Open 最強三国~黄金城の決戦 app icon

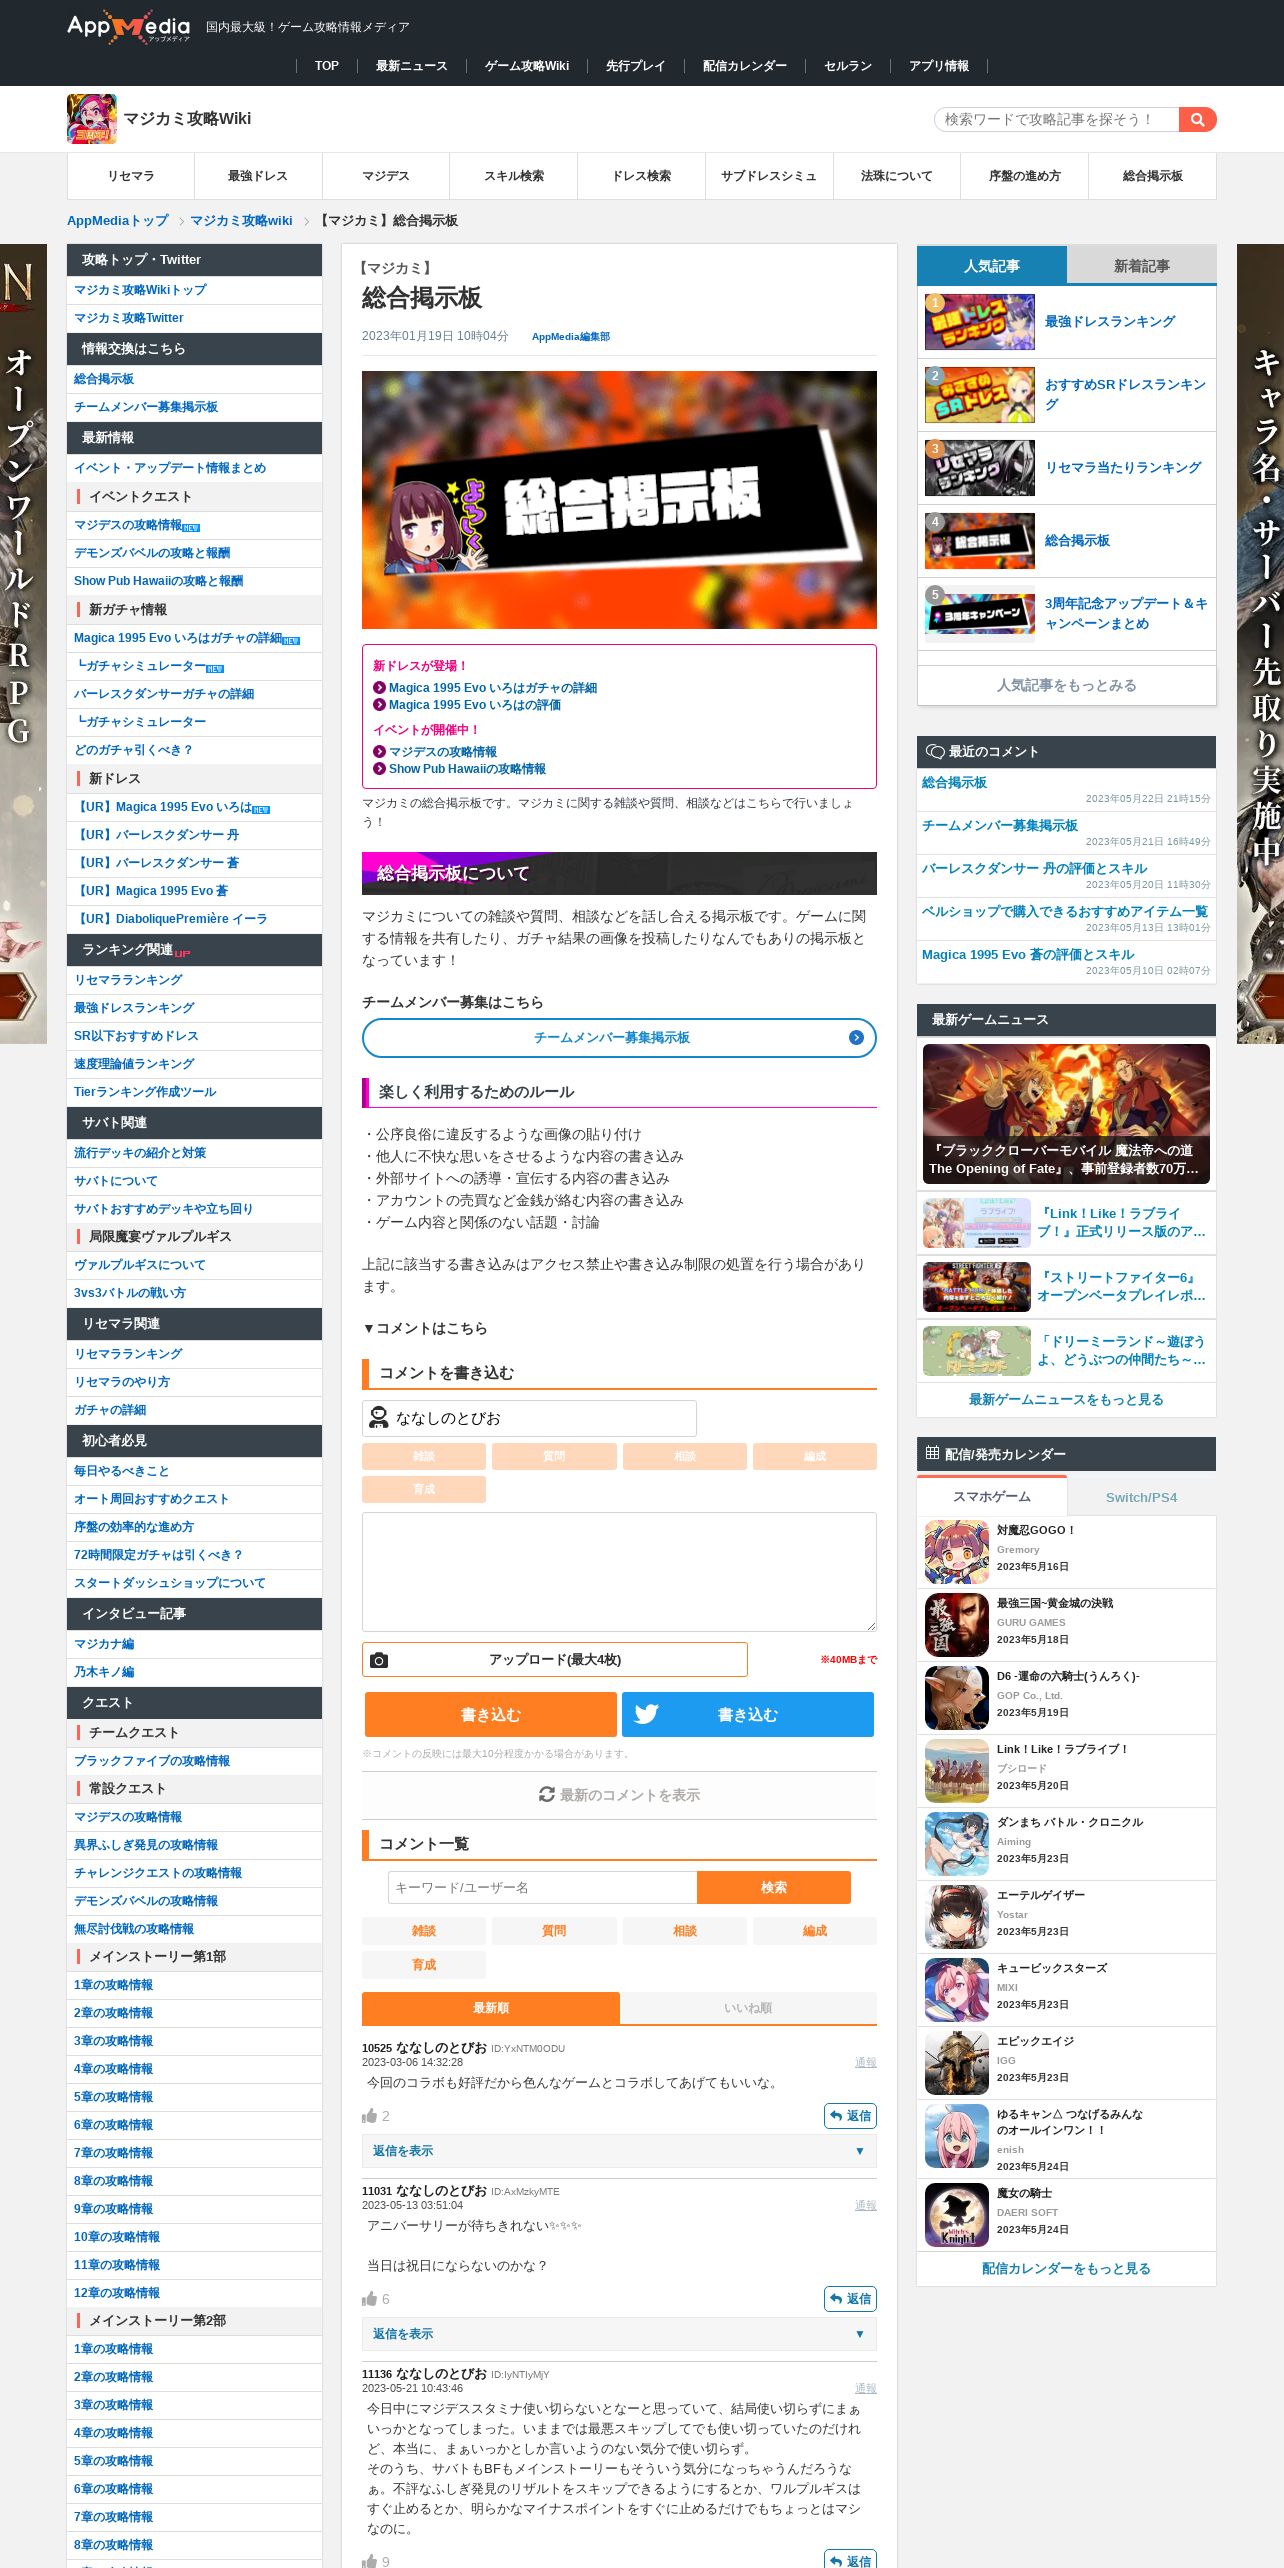point(957,1625)
